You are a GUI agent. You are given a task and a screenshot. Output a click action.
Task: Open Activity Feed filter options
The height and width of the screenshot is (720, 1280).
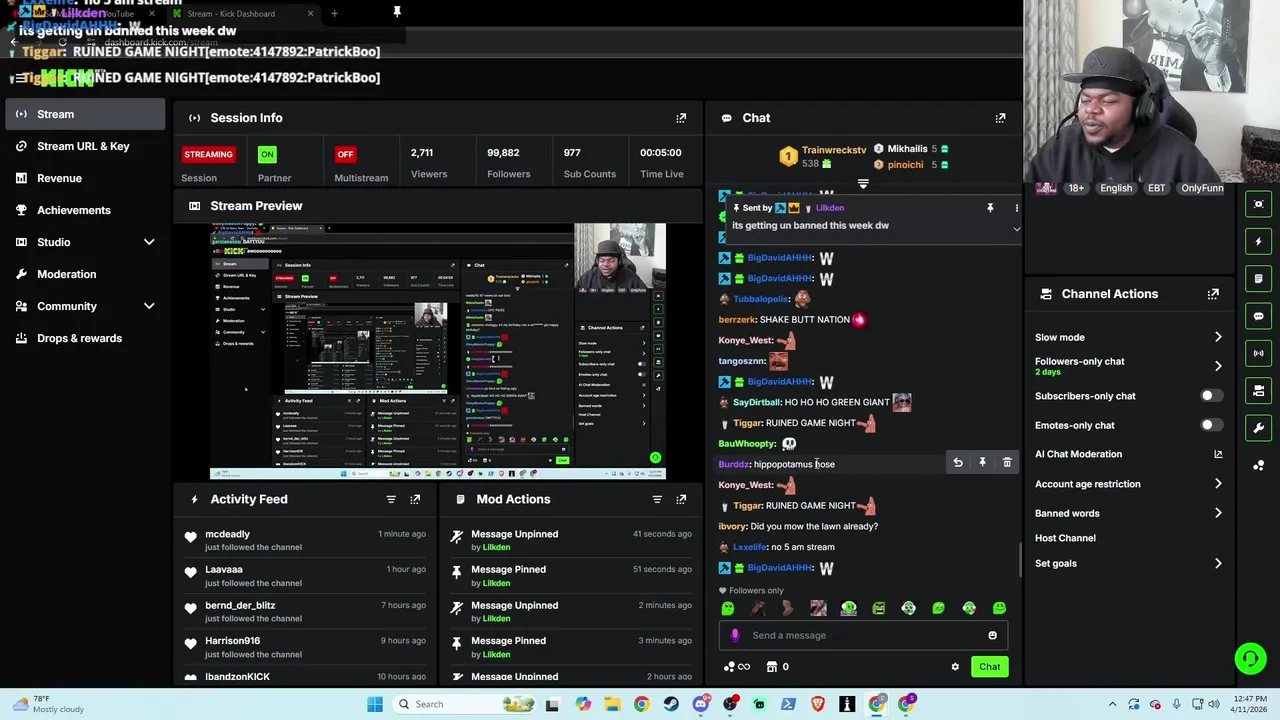391,499
